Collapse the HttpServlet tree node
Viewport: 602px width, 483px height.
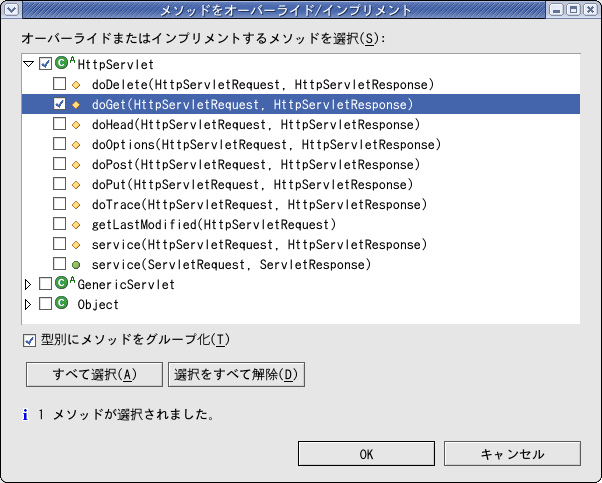tap(28, 64)
